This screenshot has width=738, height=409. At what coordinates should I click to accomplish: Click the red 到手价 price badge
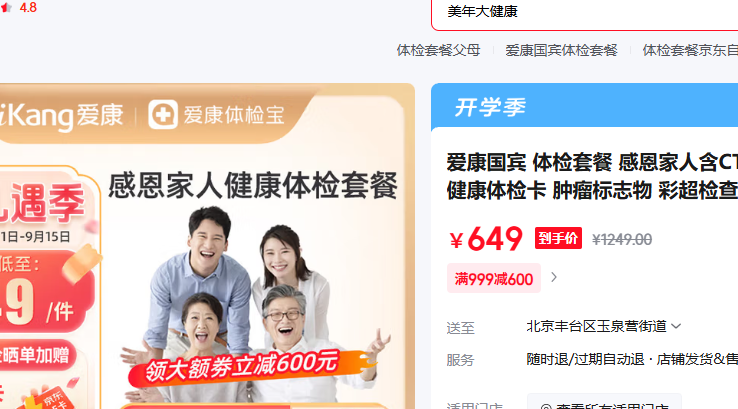coord(558,238)
